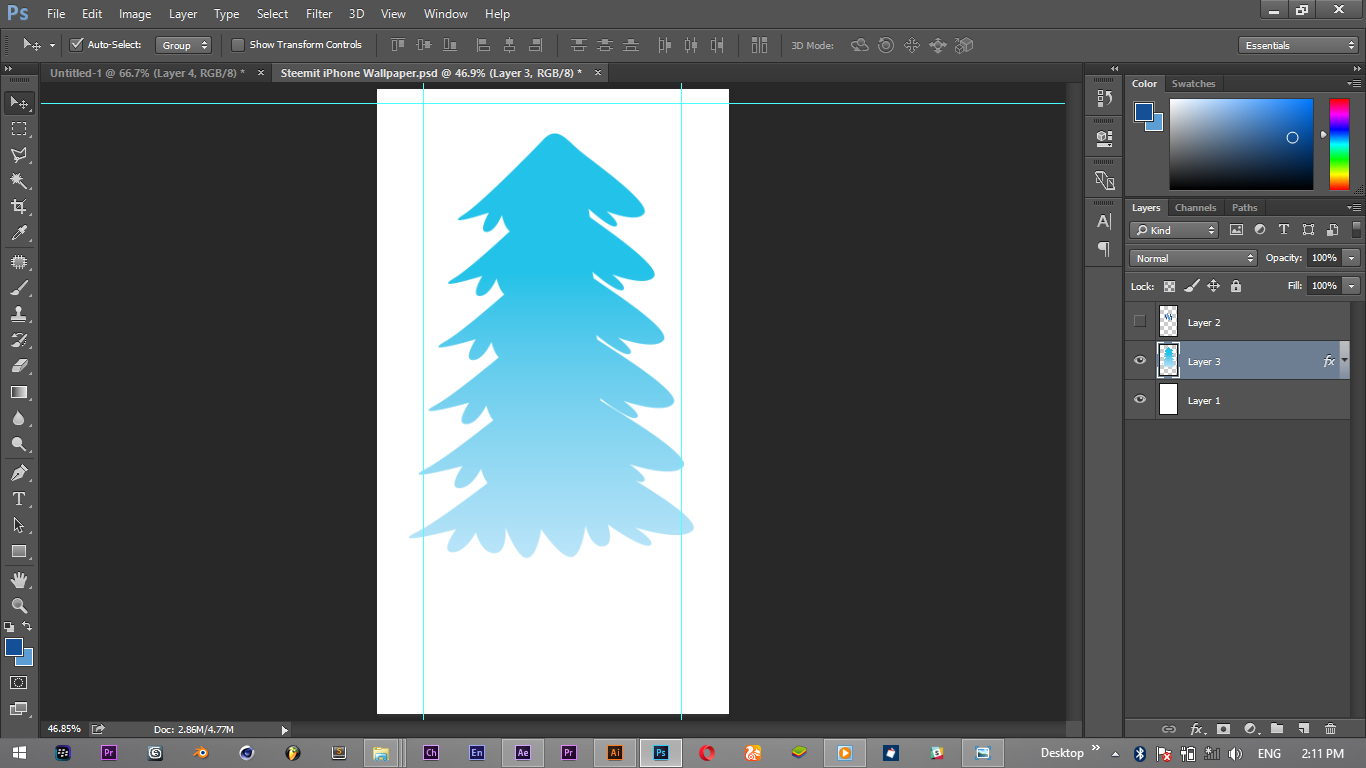Screen dimensions: 1366x768
Task: Click the Add layer style fx icon
Action: (1195, 729)
